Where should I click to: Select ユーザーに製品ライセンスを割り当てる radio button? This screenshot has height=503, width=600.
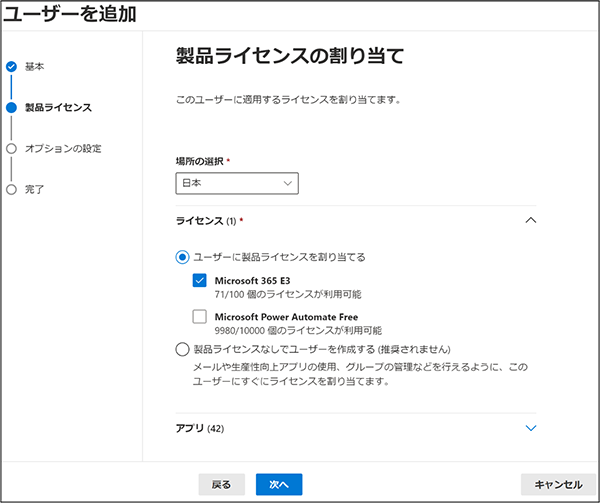[x=183, y=257]
